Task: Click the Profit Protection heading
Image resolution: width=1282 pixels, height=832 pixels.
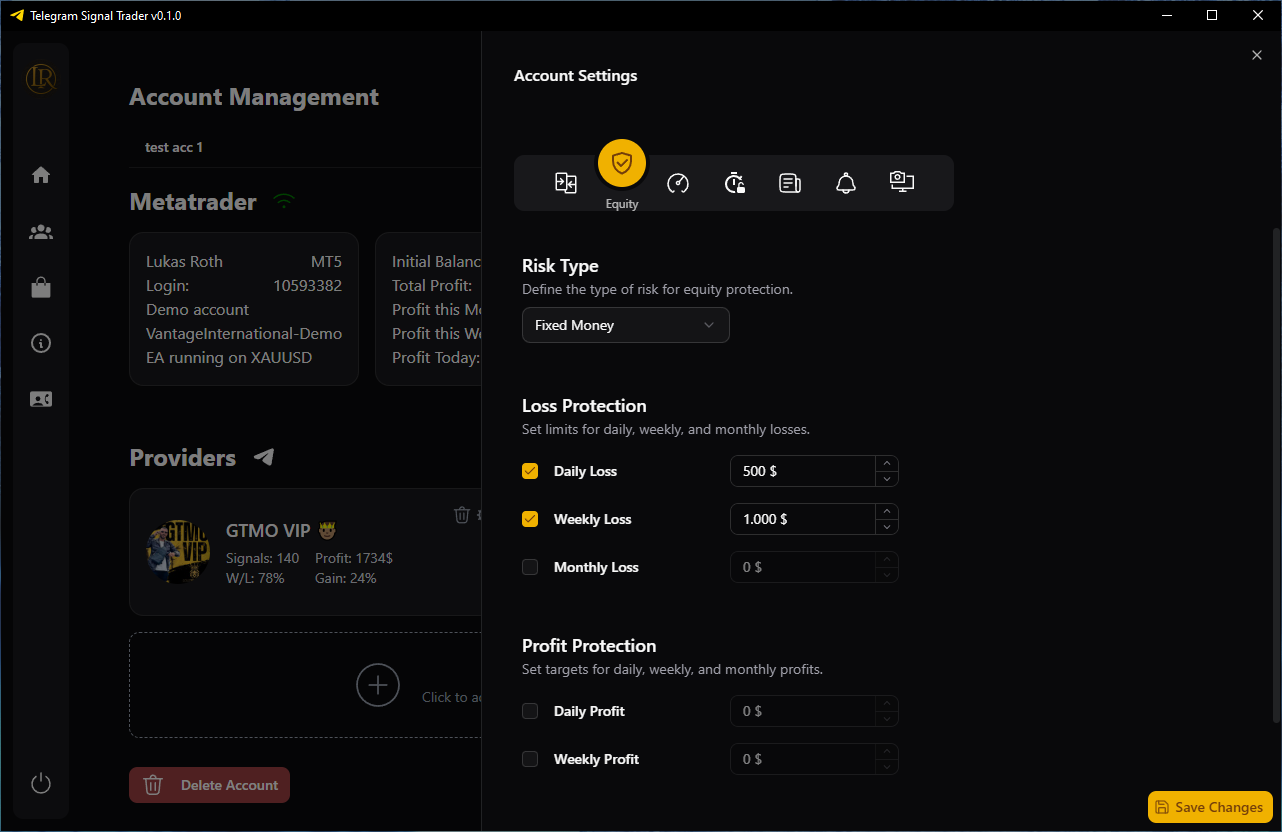Action: point(589,645)
